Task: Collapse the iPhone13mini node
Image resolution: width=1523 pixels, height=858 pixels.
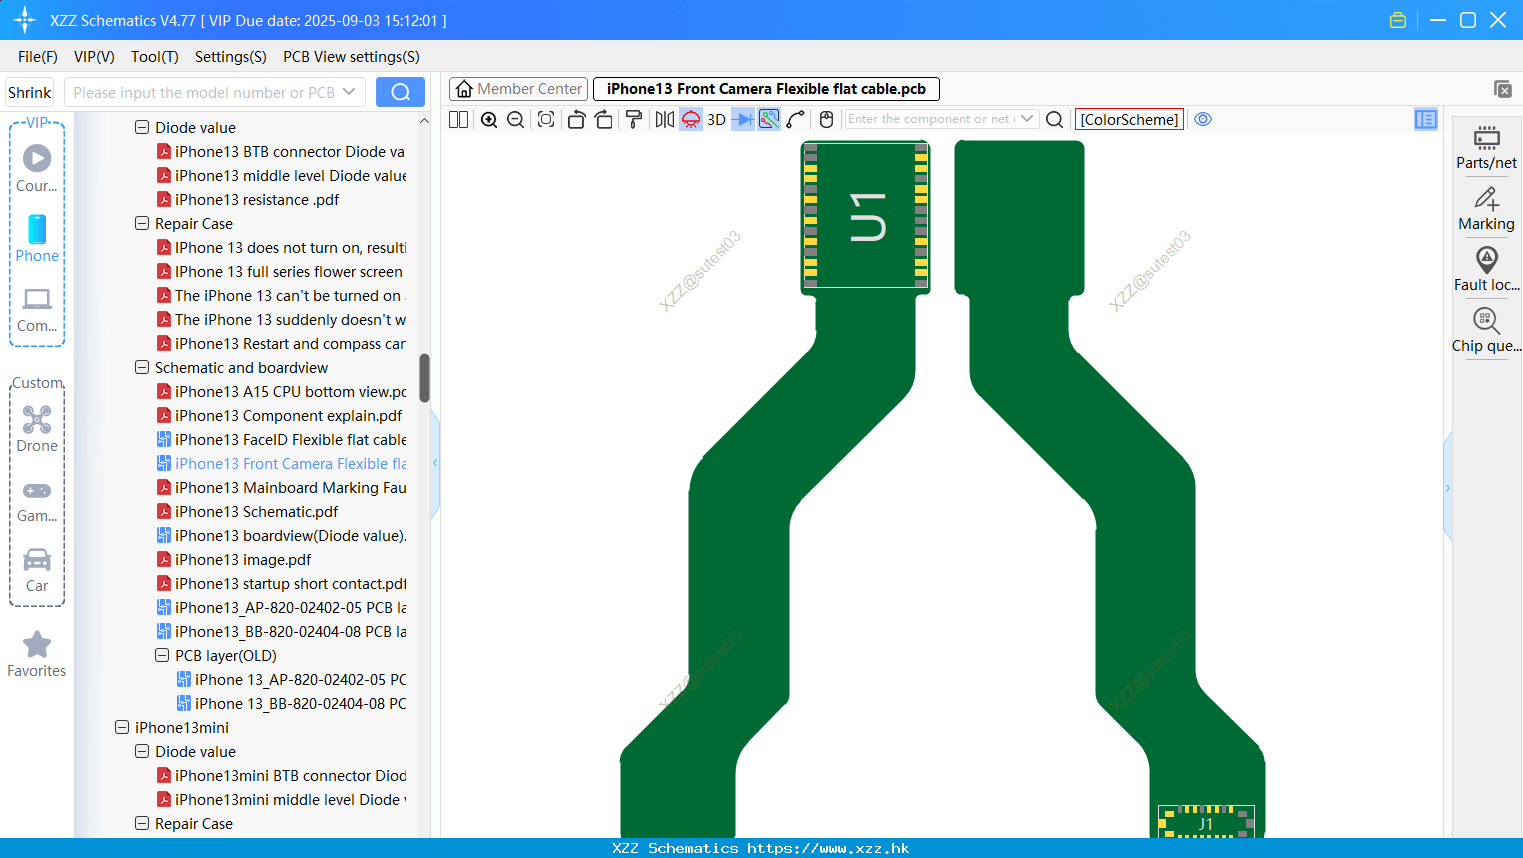Action: [122, 727]
